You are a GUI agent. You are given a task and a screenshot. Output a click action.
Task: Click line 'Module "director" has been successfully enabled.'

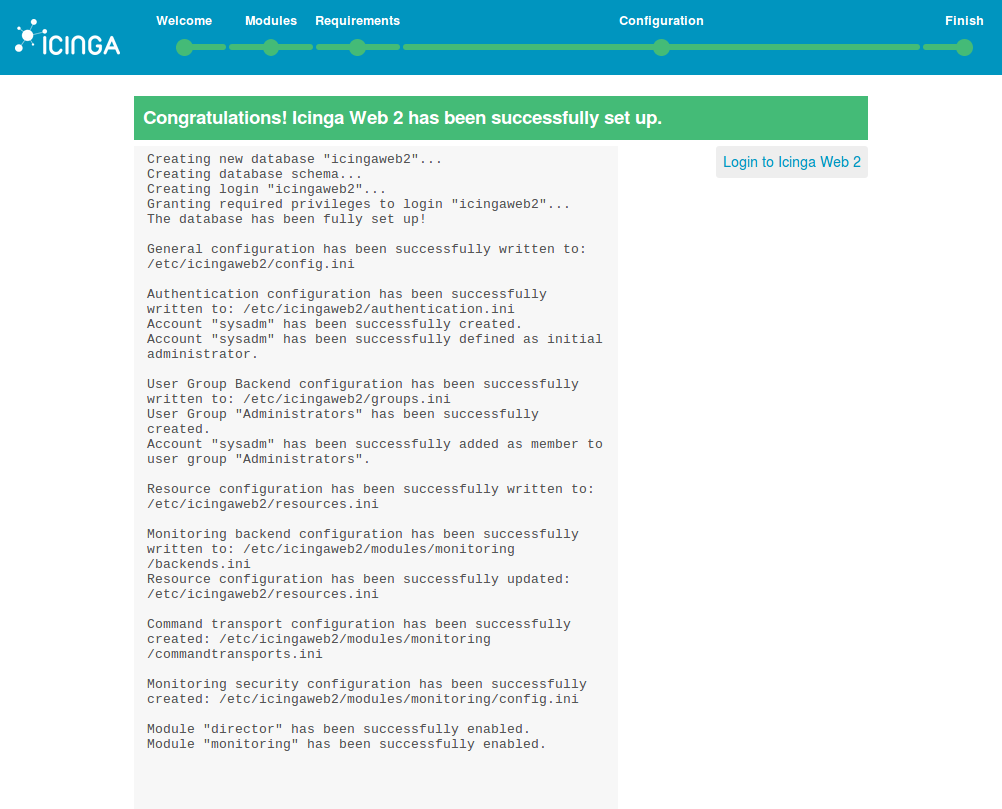tap(339, 729)
